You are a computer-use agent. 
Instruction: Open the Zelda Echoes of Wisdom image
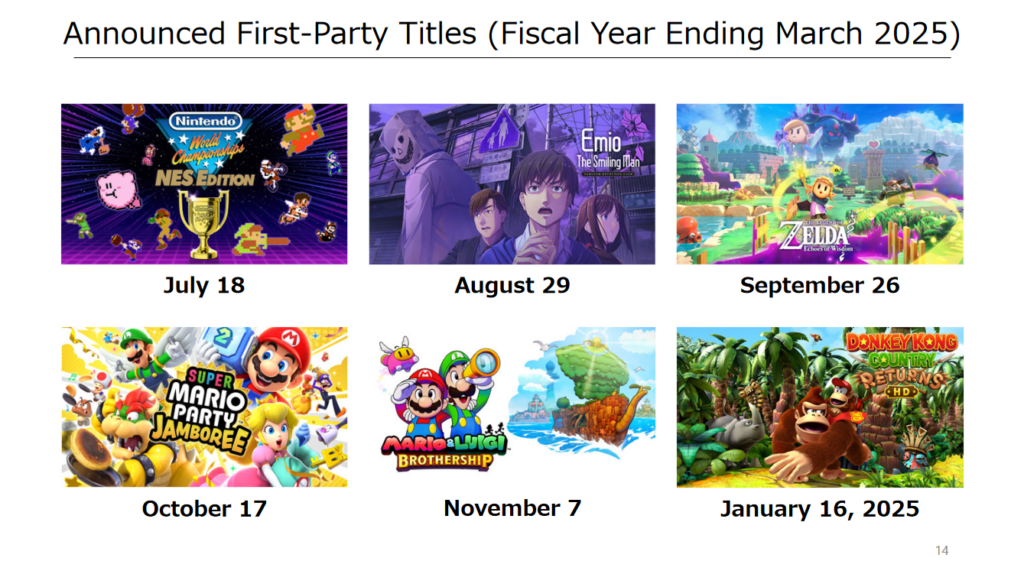coord(820,183)
